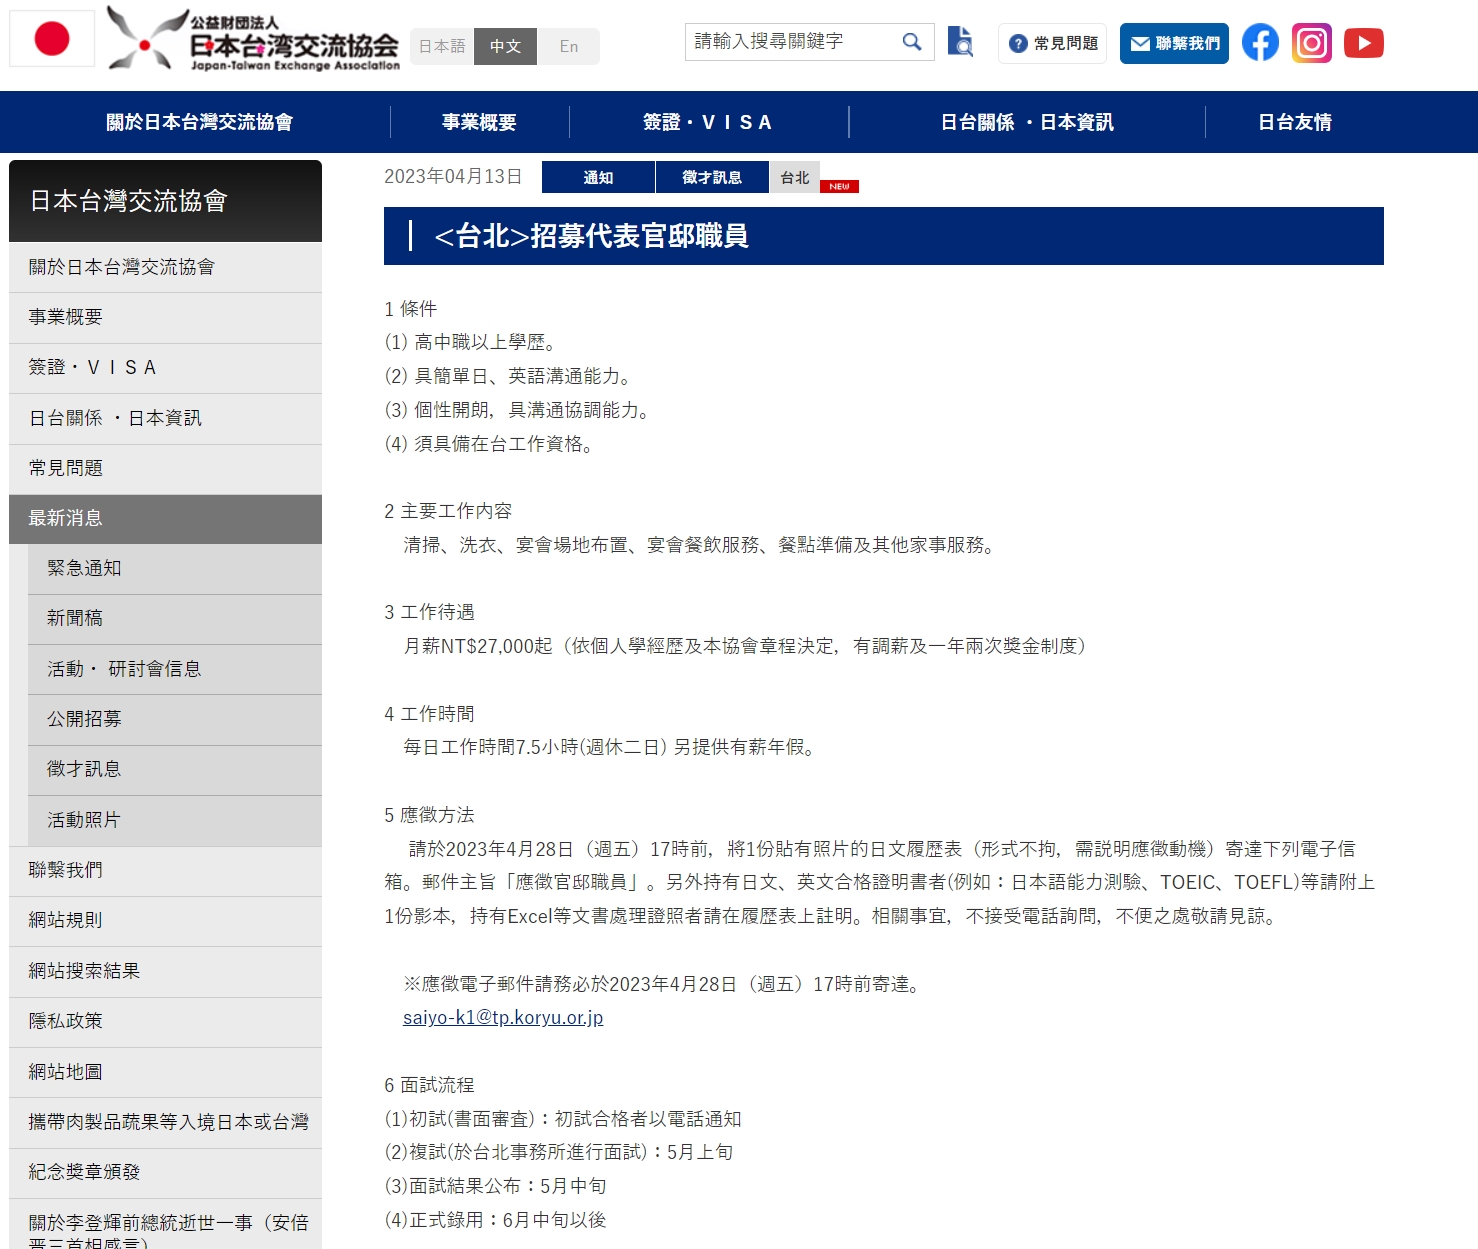Open sidebar link 關於日本台灣交流協會
This screenshot has width=1478, height=1249.
point(166,267)
